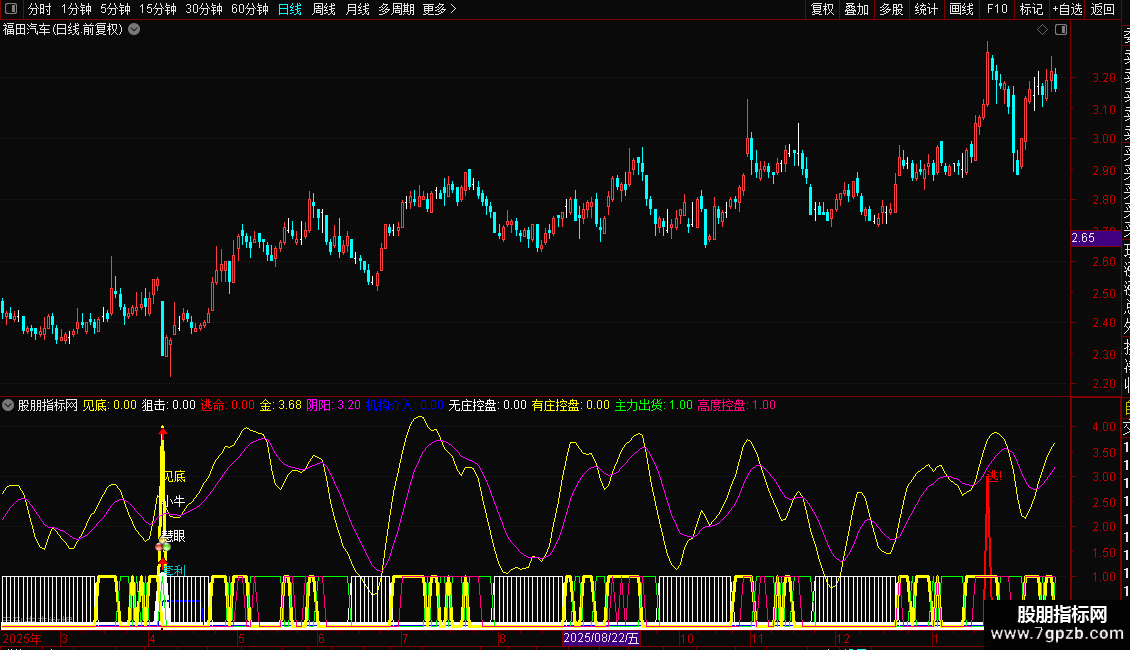Switch to 日线 daily chart period
Image resolution: width=1130 pixels, height=650 pixels.
point(290,9)
